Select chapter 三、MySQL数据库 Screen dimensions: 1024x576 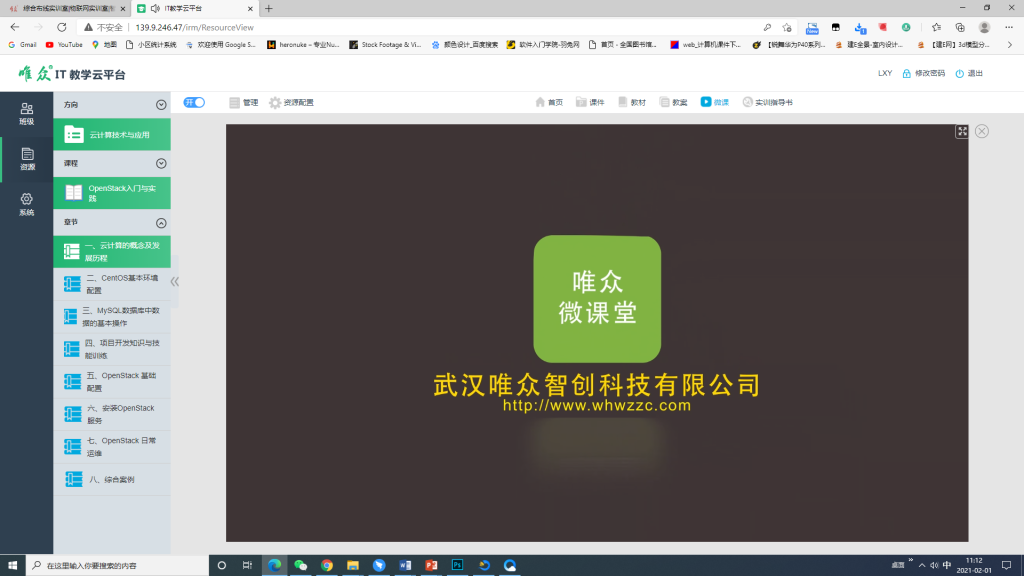click(x=112, y=317)
